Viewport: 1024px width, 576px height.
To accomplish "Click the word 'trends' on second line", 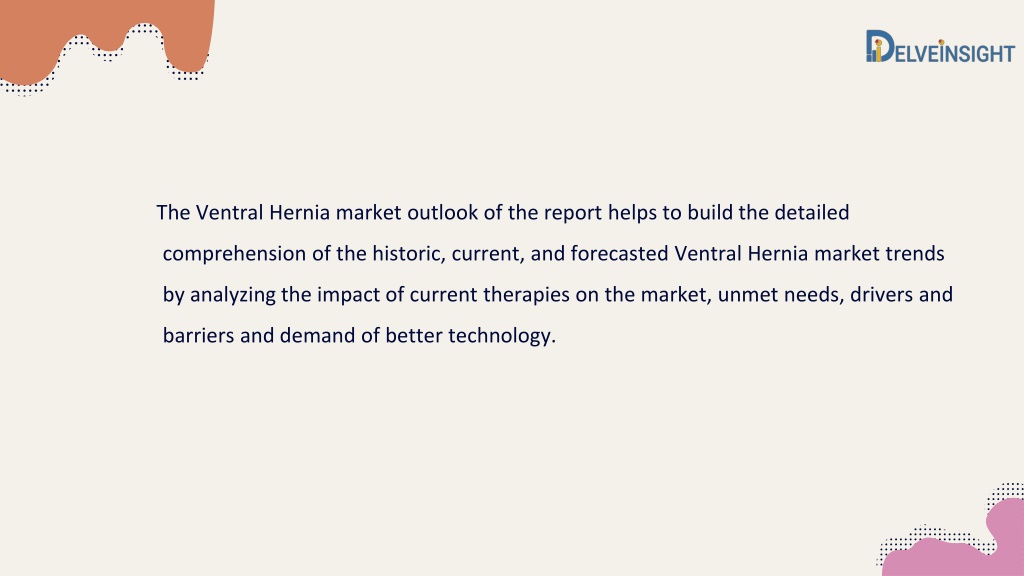I will point(915,253).
